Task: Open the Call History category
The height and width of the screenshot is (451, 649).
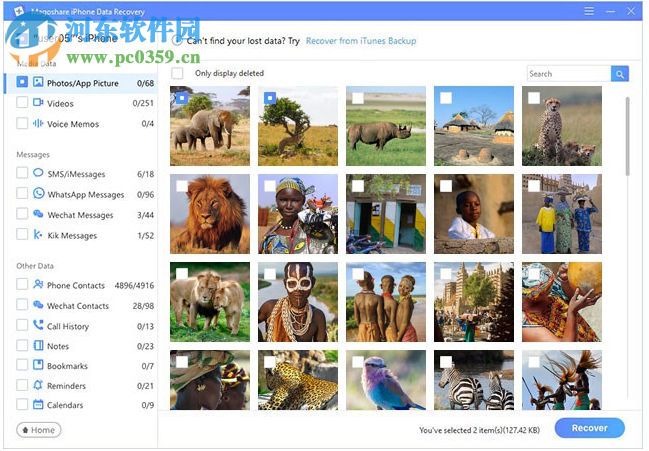Action: point(82,326)
